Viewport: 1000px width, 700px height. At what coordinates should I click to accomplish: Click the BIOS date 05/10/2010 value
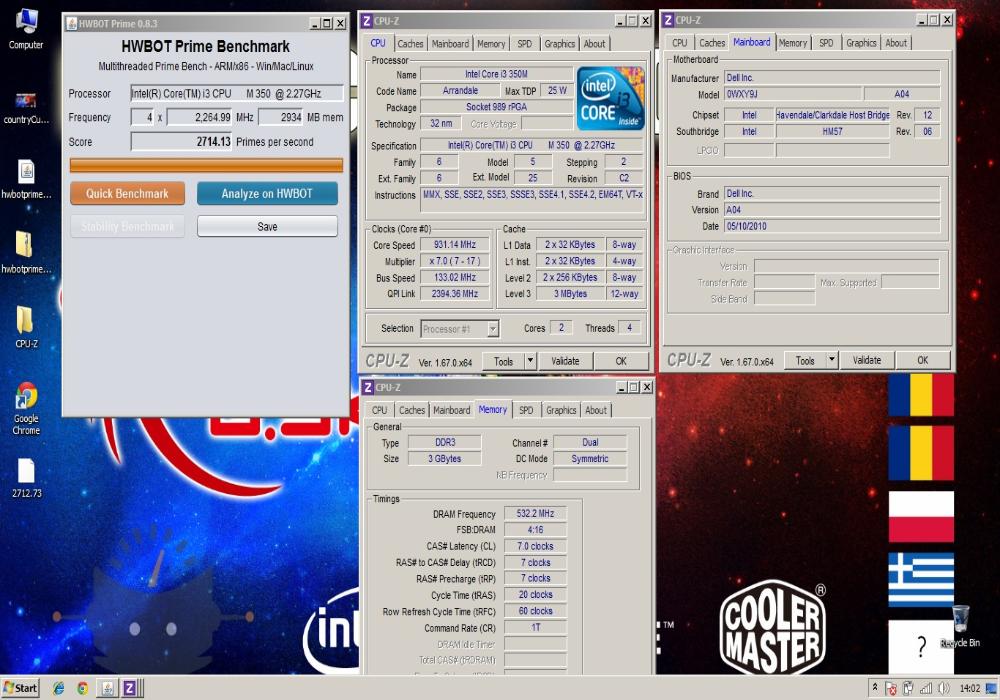832,226
